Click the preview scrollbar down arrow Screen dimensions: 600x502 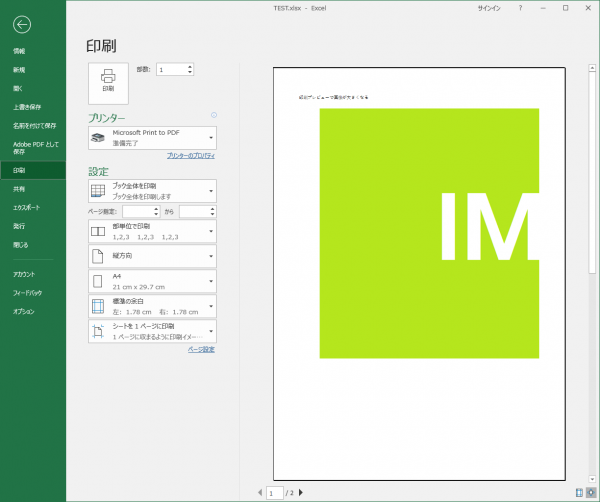point(592,479)
